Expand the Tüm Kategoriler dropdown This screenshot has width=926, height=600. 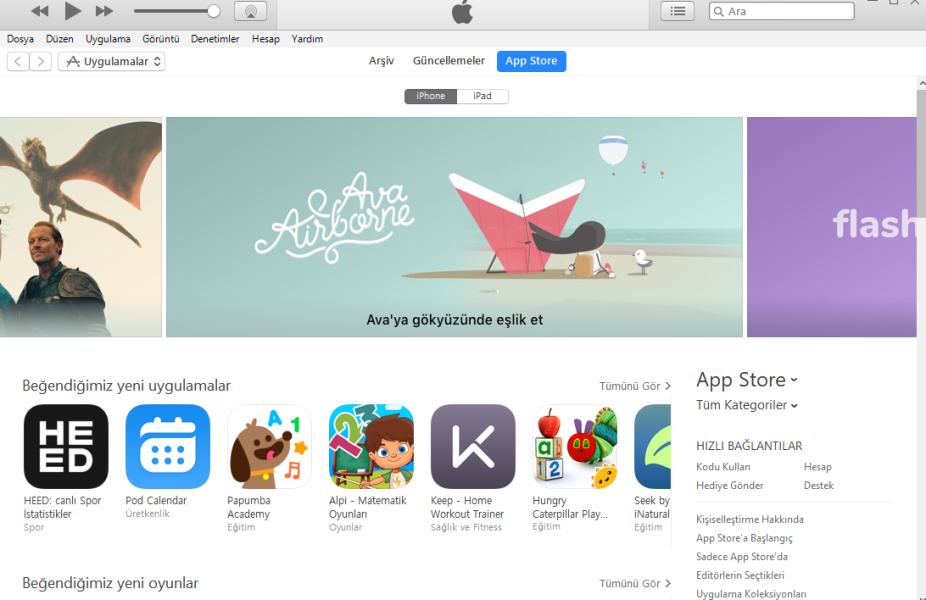[747, 405]
